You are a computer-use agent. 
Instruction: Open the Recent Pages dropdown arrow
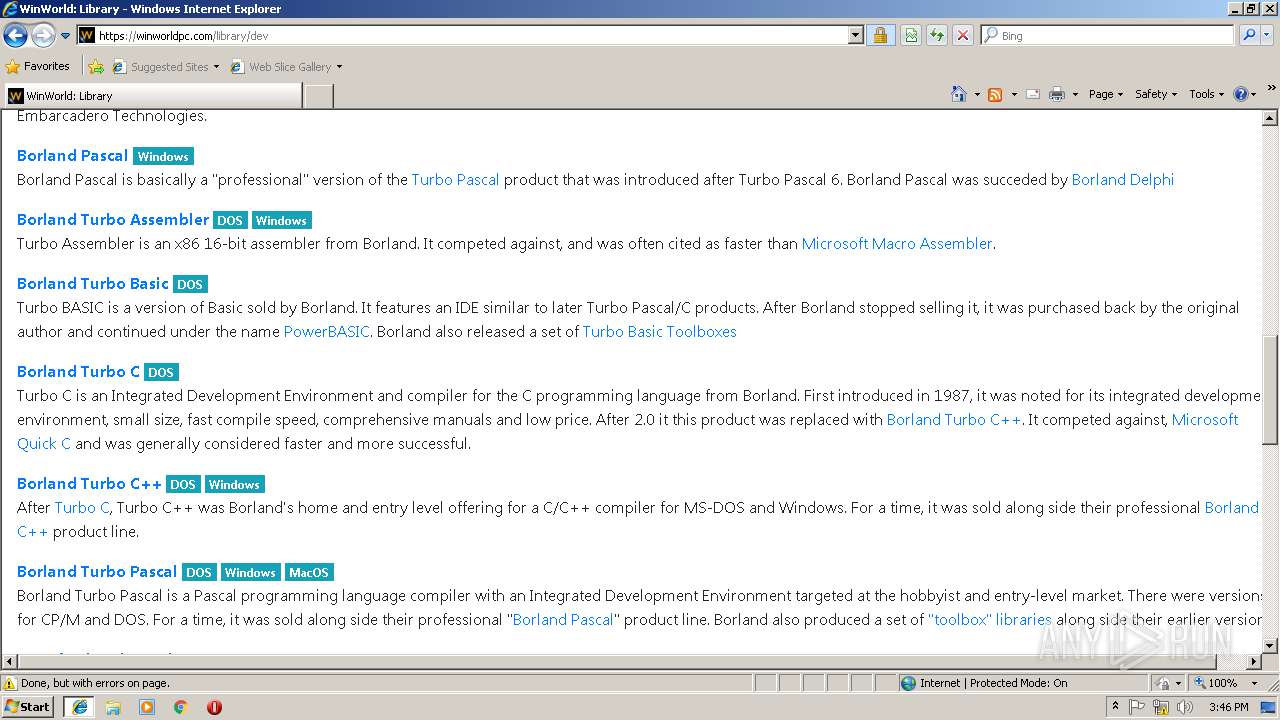click(66, 36)
